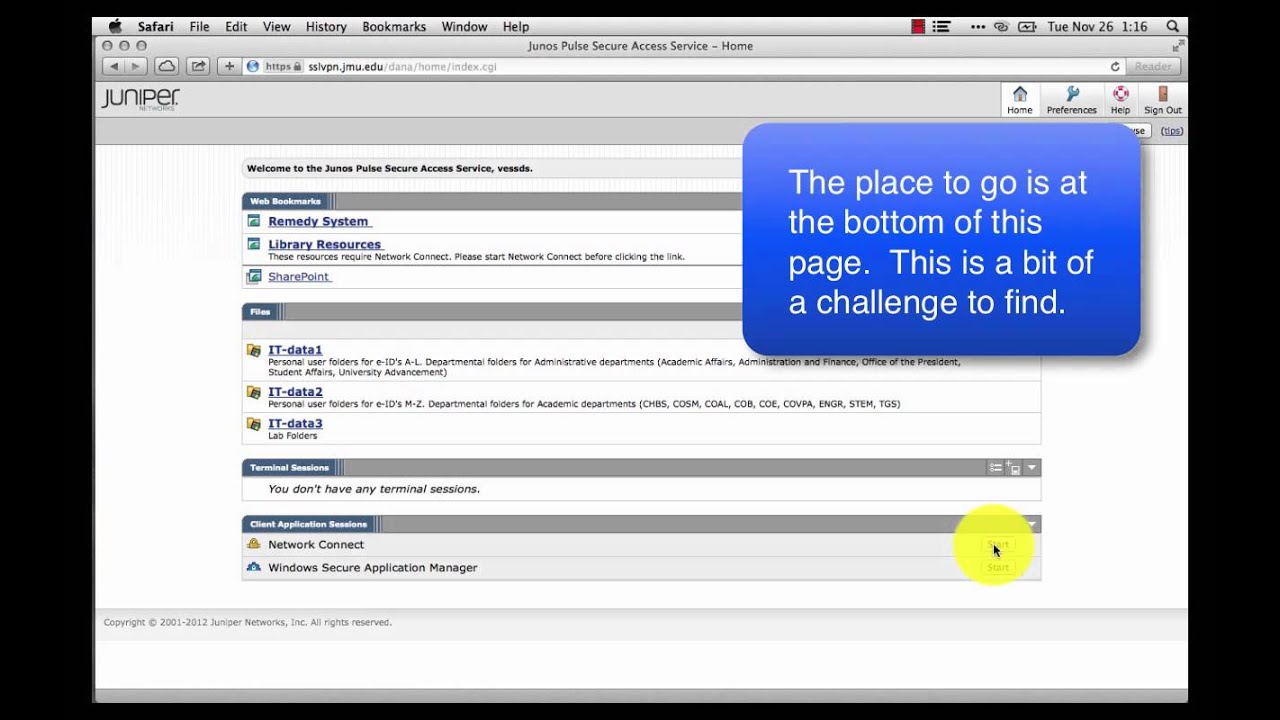Open the File menu
The image size is (1280, 720).
pyautogui.click(x=199, y=27)
